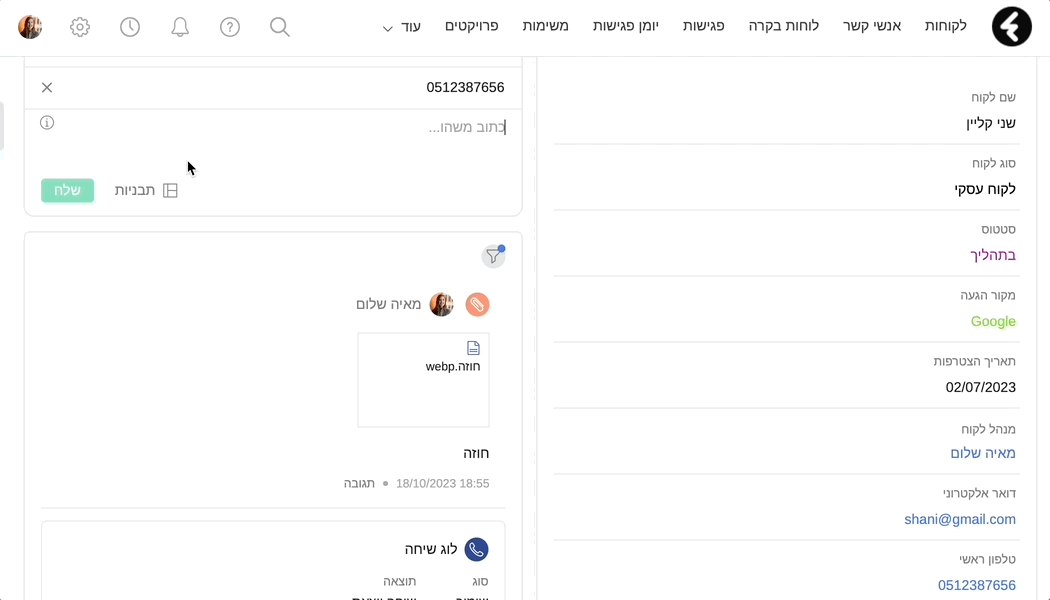The image size is (1050, 600).
Task: Click the customer type לקוח עסקי
Action: coord(985,189)
